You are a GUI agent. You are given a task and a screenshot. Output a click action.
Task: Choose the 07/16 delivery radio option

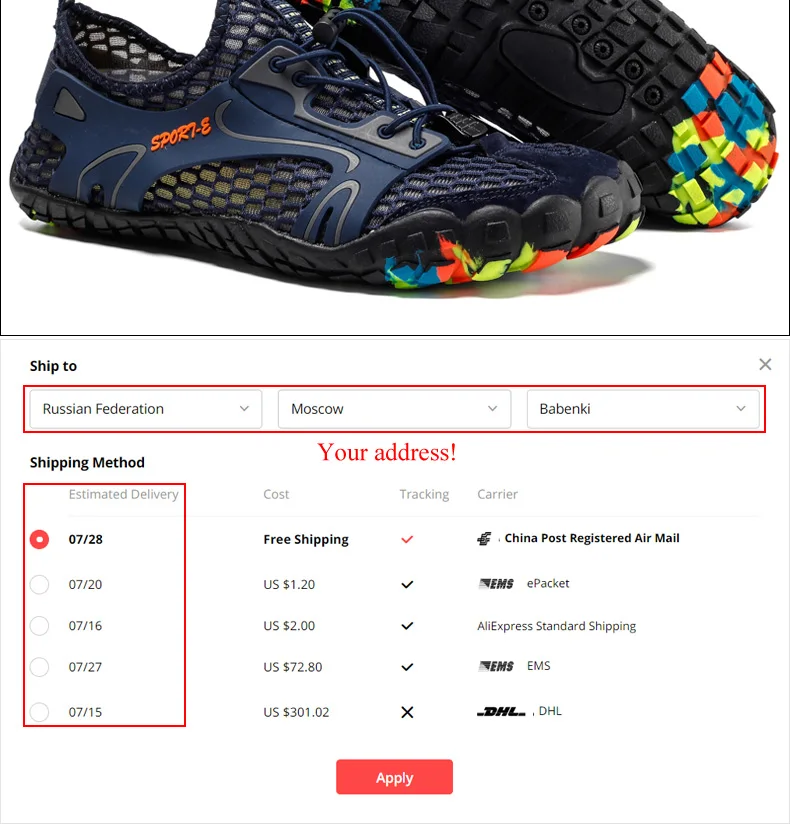pyautogui.click(x=40, y=626)
